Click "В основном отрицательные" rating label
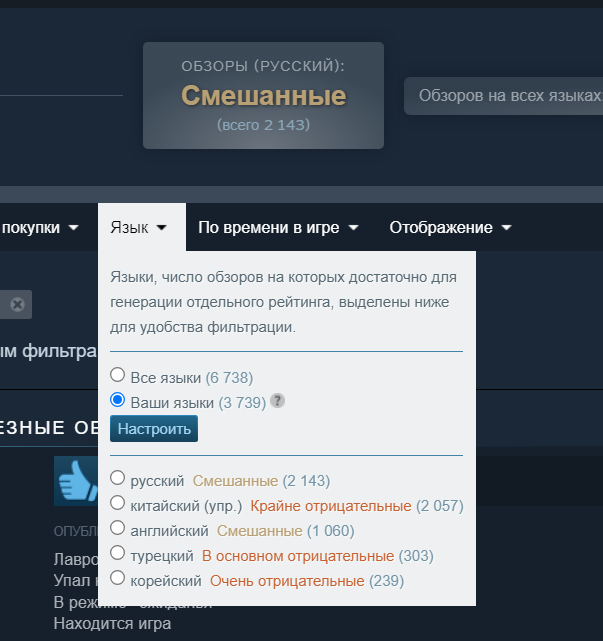Viewport: 603px width, 641px height. coord(298,556)
